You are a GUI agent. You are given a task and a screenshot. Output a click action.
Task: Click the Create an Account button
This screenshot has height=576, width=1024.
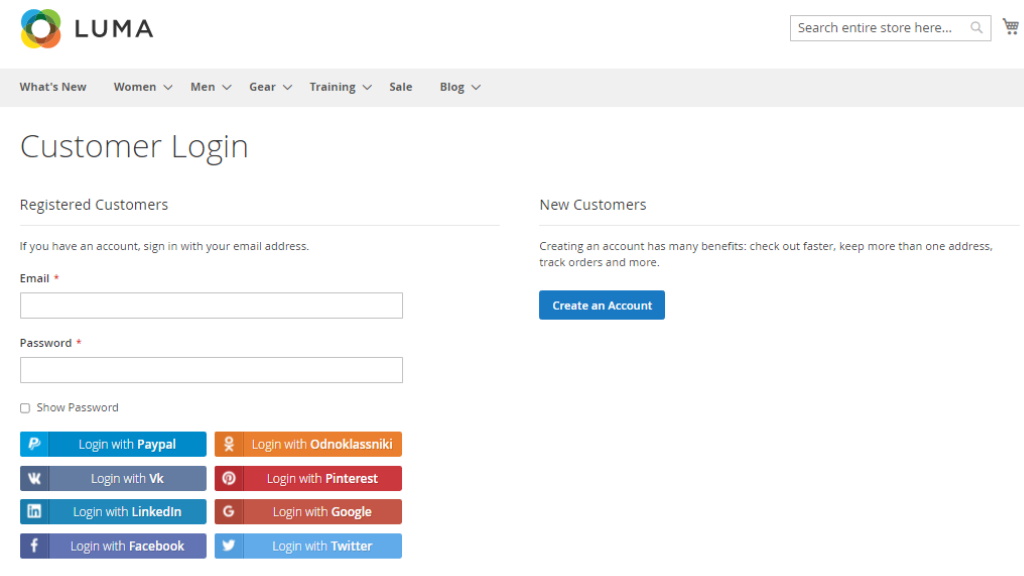[601, 305]
